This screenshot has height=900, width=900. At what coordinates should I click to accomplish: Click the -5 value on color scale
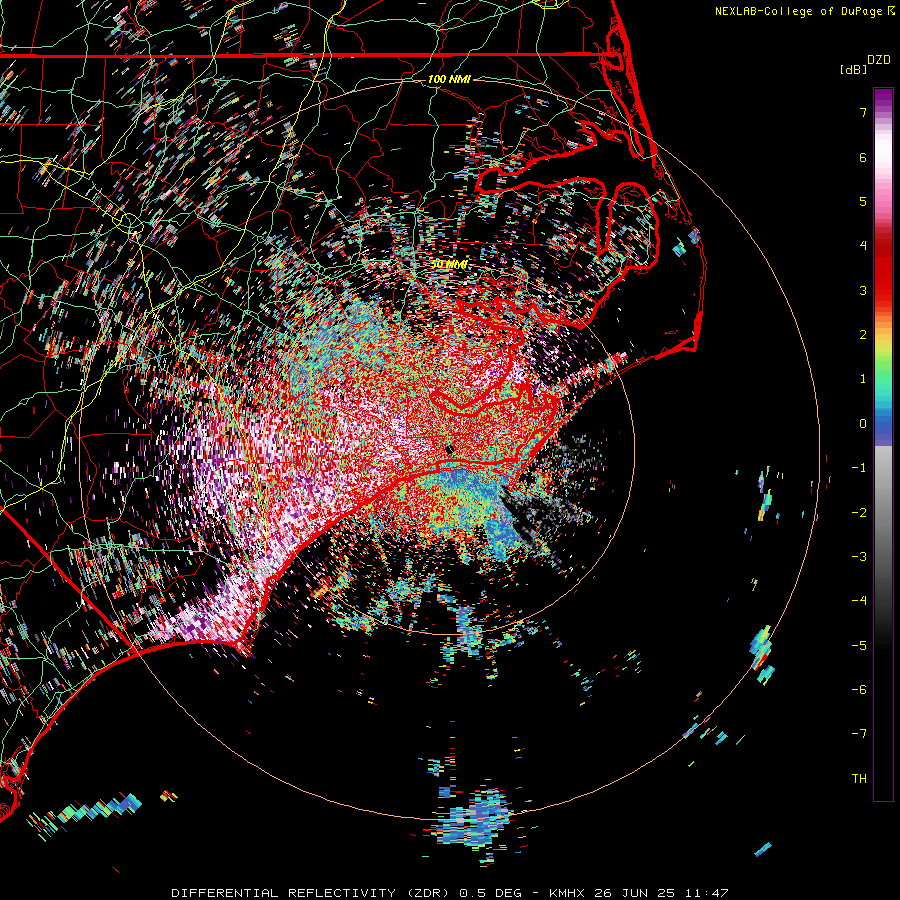coord(859,646)
